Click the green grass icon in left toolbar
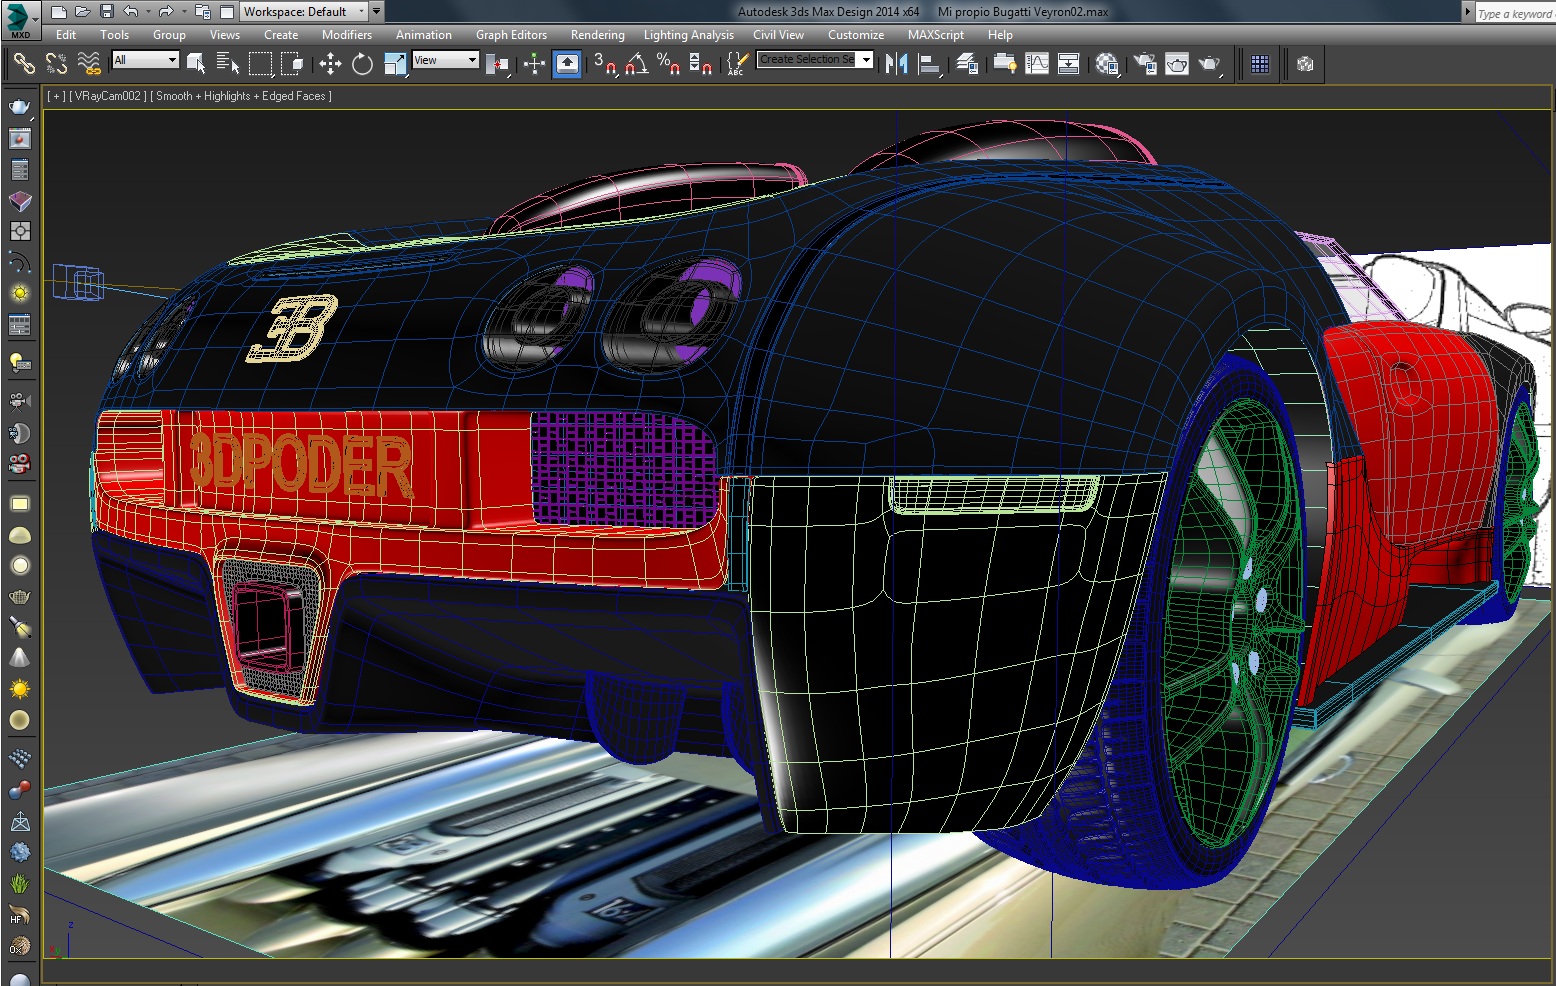The image size is (1556, 986). 19,883
